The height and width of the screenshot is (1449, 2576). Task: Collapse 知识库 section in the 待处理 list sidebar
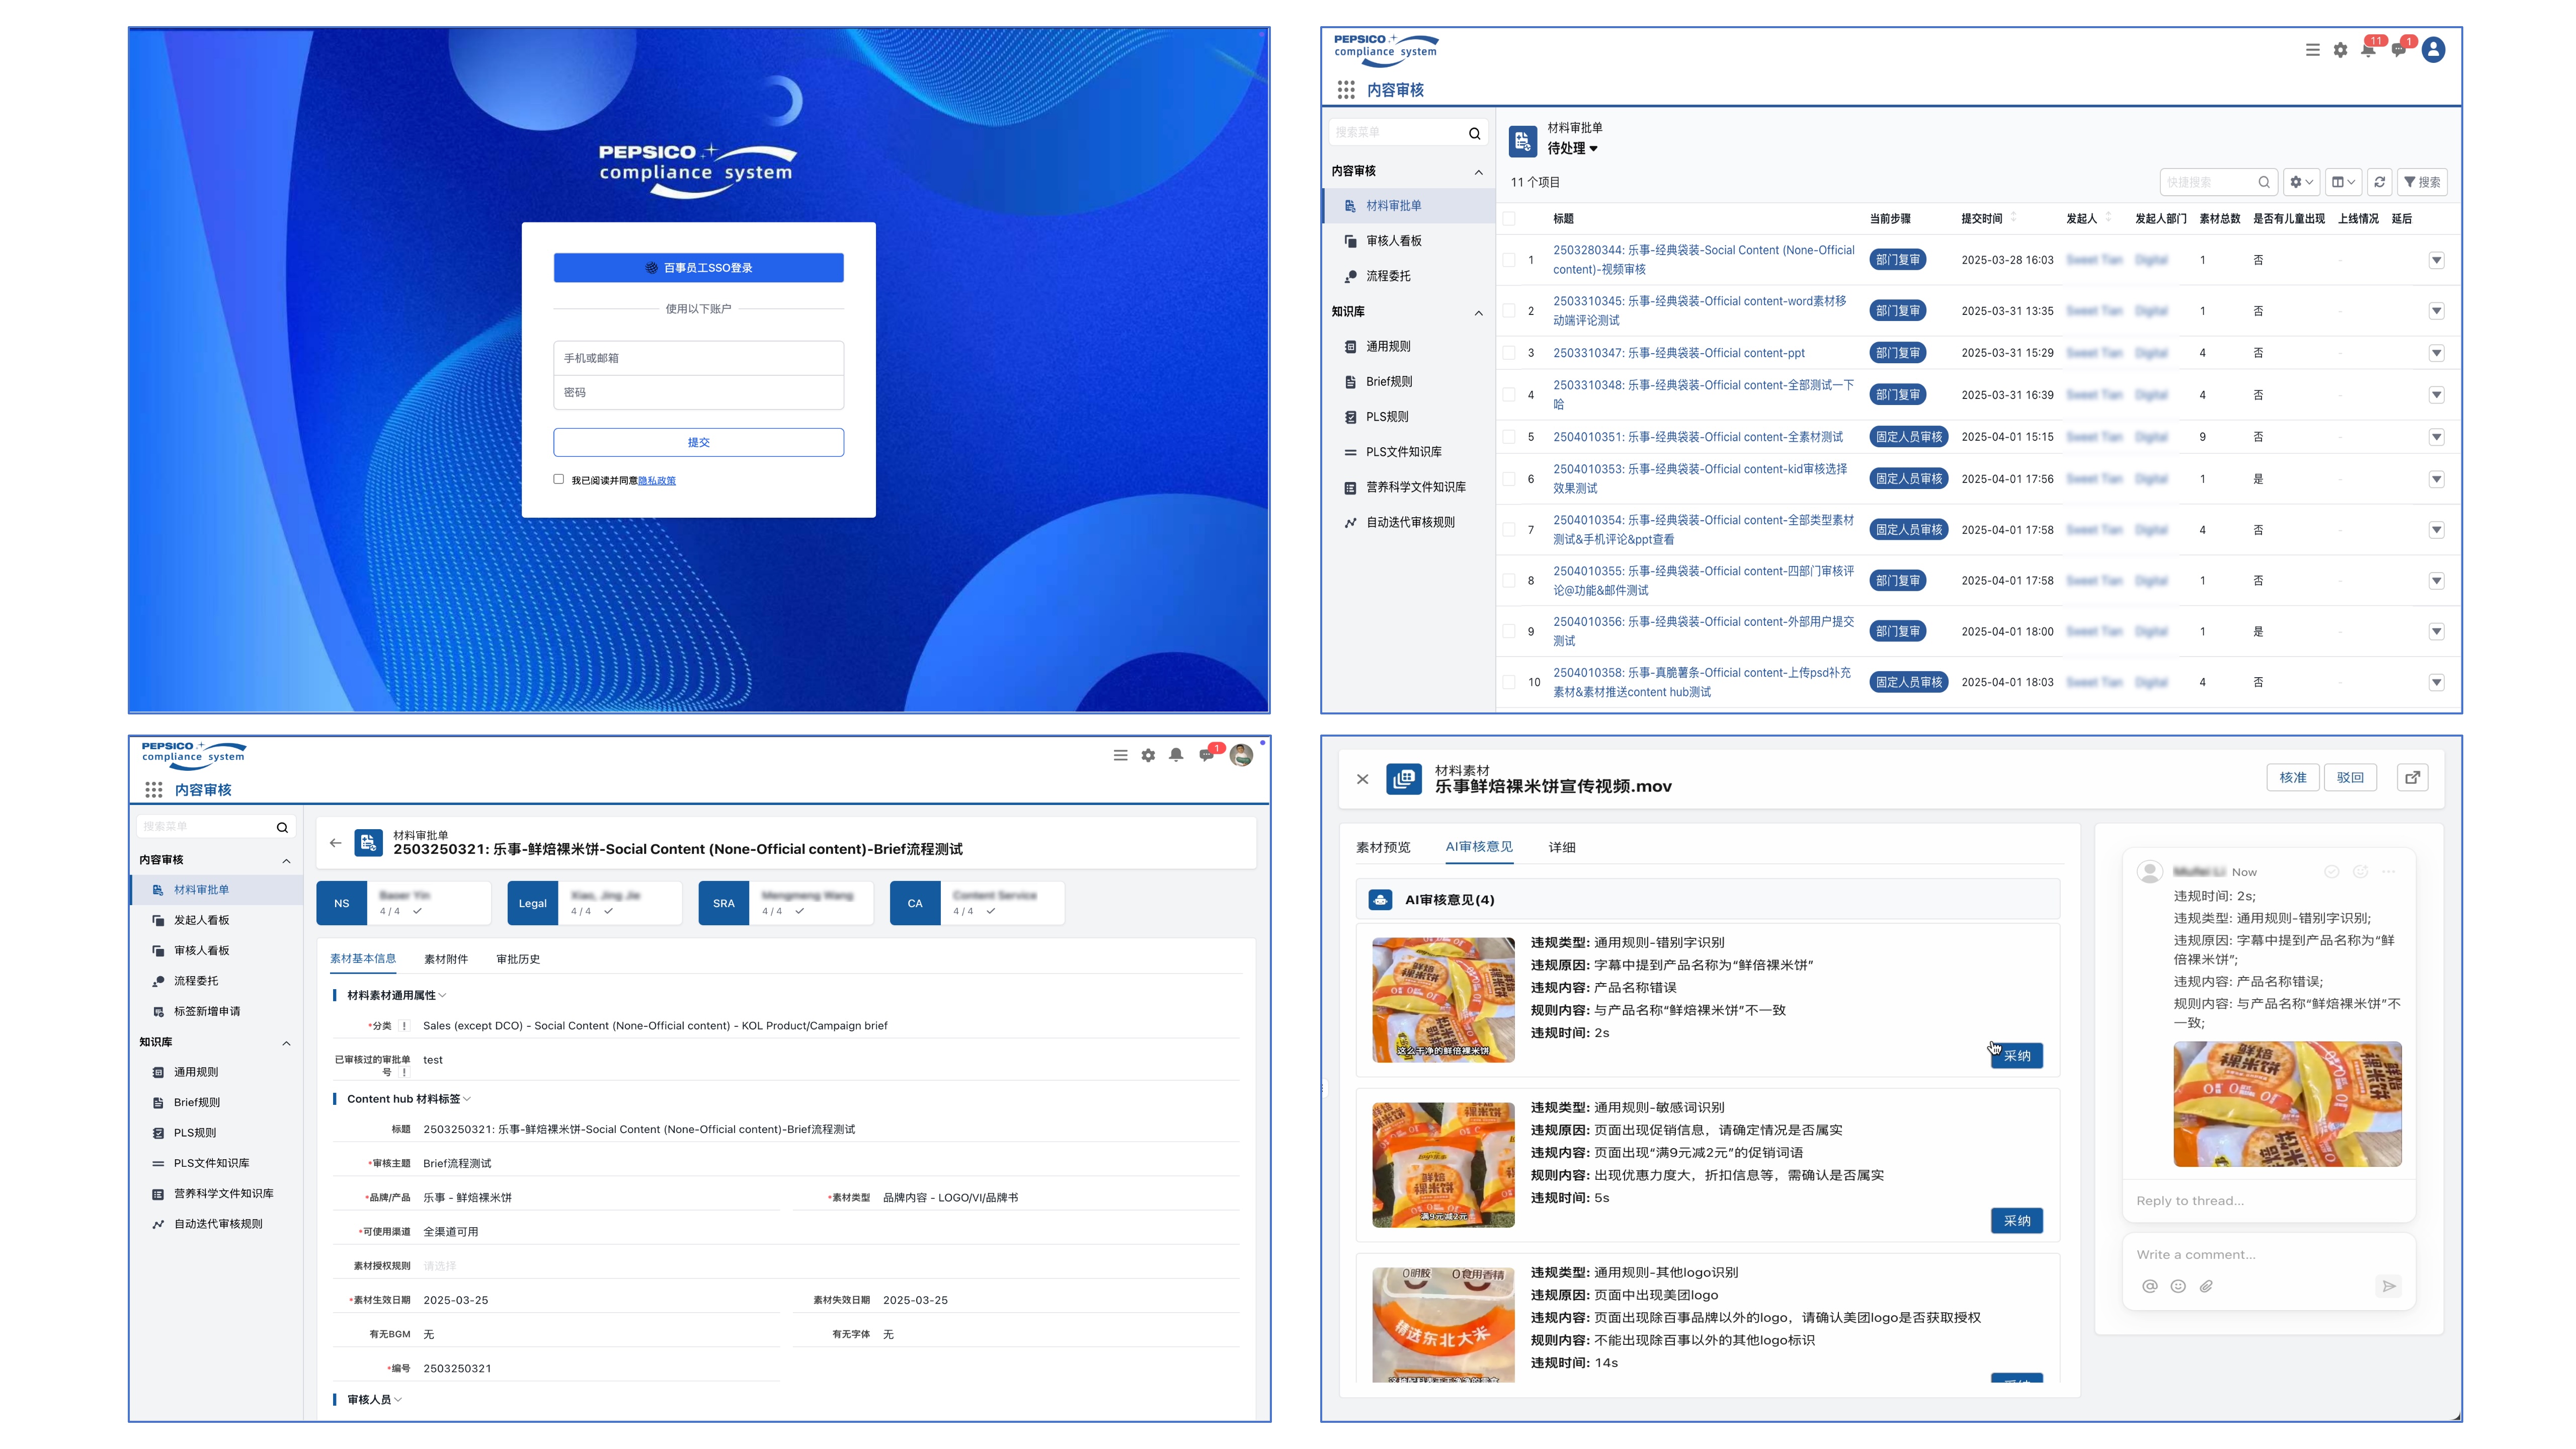point(1478,313)
